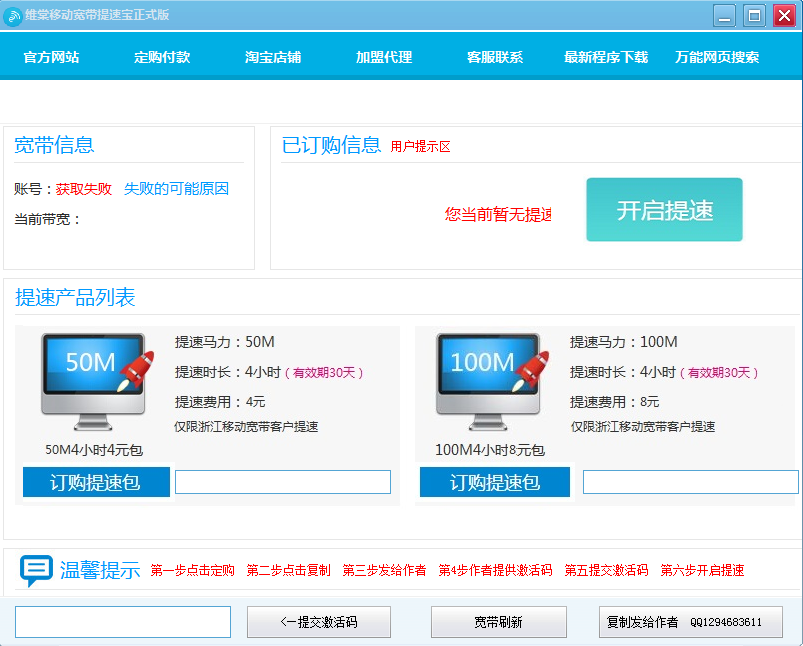Image resolution: width=803 pixels, height=646 pixels.
Task: Order the 100M package via 订购提速包
Action: coord(494,481)
